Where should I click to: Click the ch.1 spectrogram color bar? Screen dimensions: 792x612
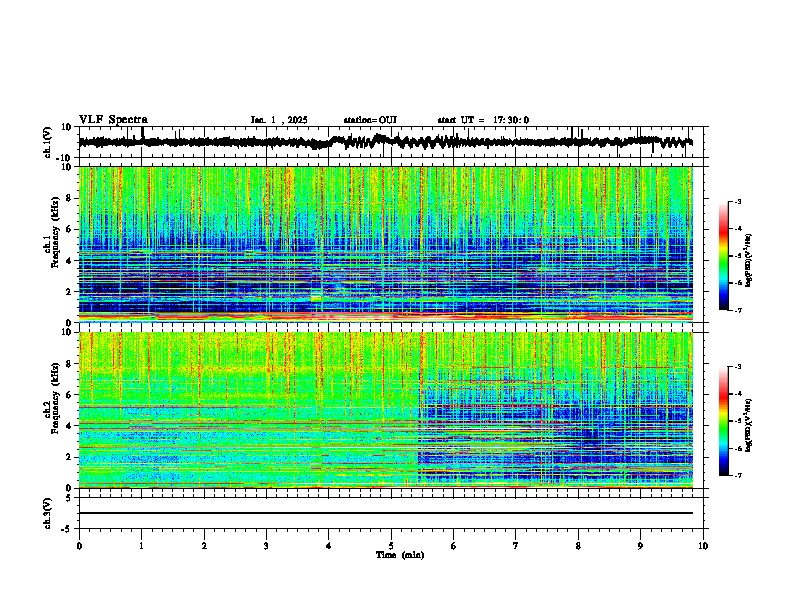[x=723, y=256]
